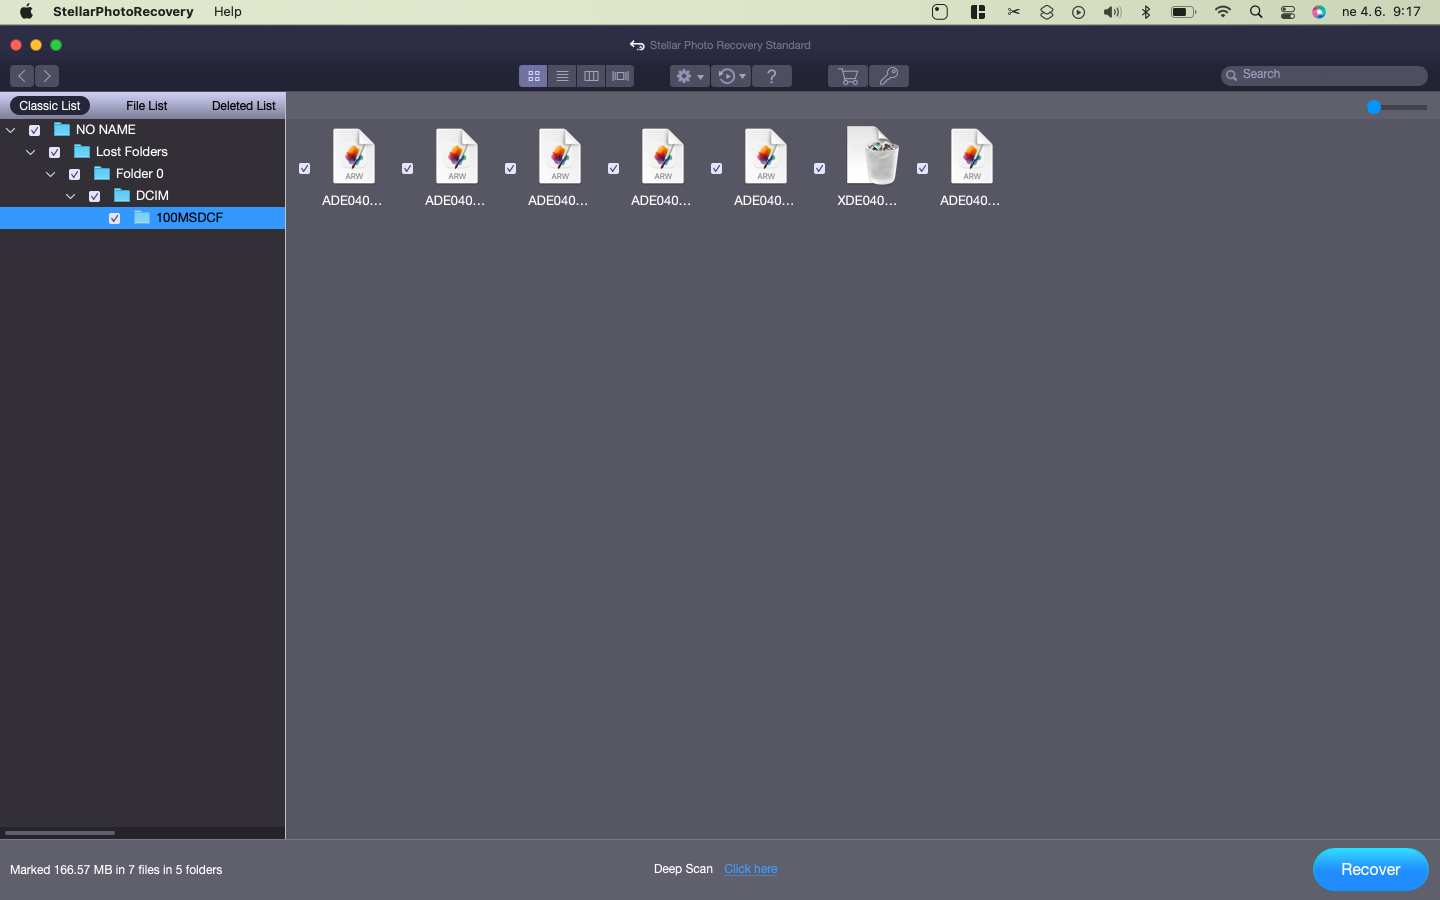Go forward with the right arrow toolbar button

[x=47, y=76]
